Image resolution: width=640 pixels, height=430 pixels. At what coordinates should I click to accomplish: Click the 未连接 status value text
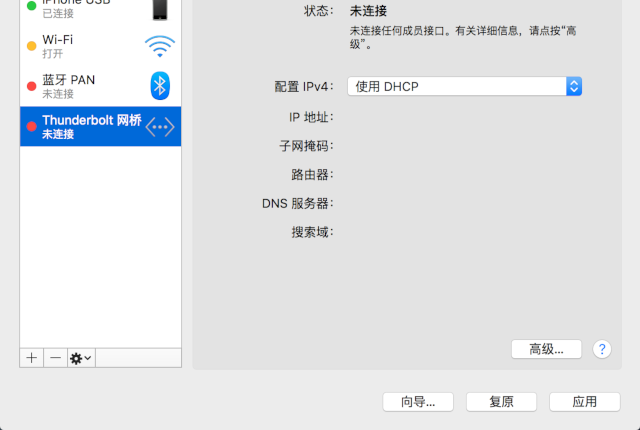click(x=368, y=11)
